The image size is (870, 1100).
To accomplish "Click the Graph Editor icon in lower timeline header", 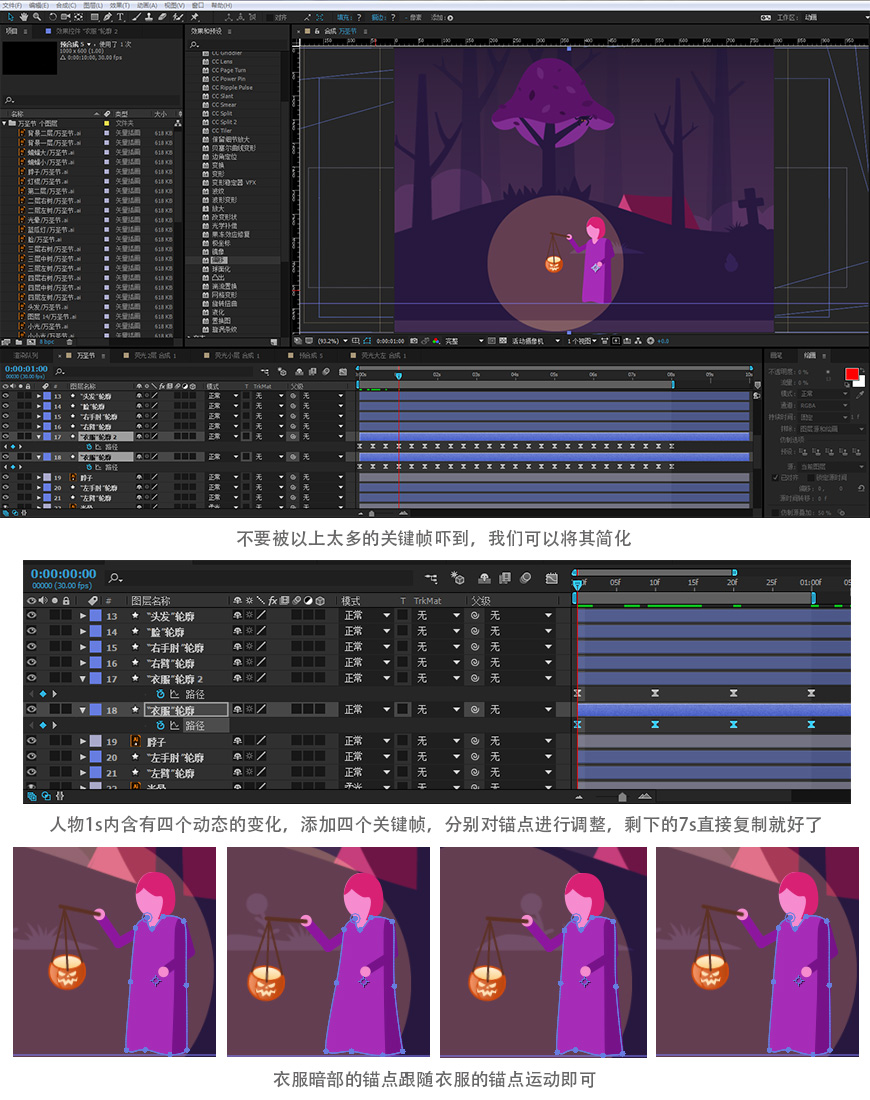I will coord(552,578).
